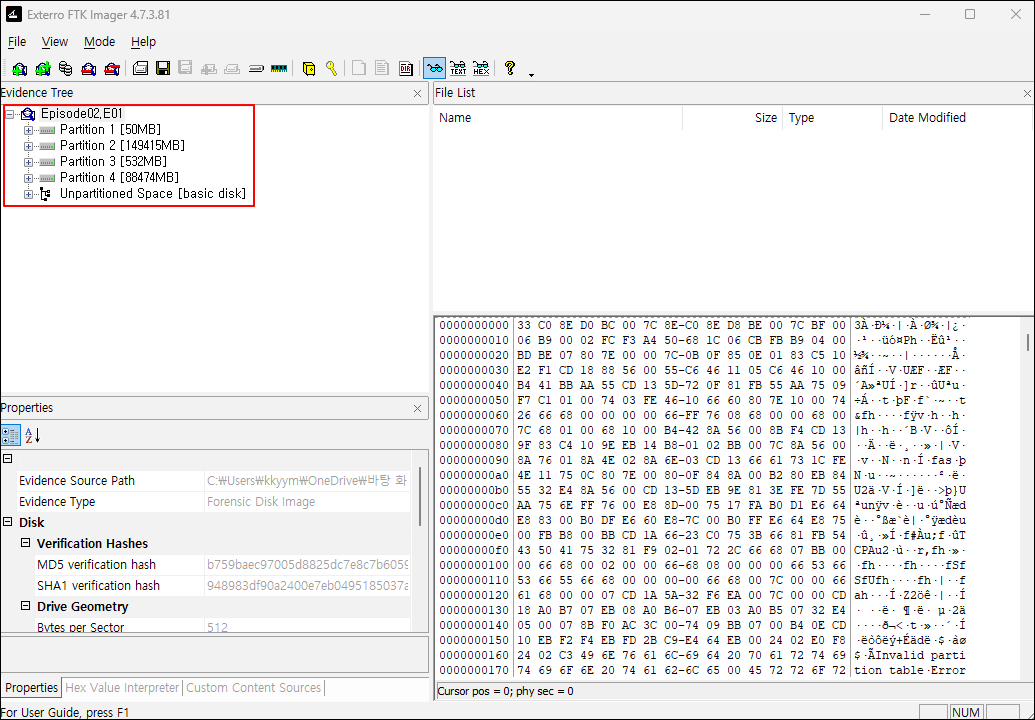This screenshot has width=1035, height=720.
Task: Sort File List by Name column
Action: pos(558,118)
